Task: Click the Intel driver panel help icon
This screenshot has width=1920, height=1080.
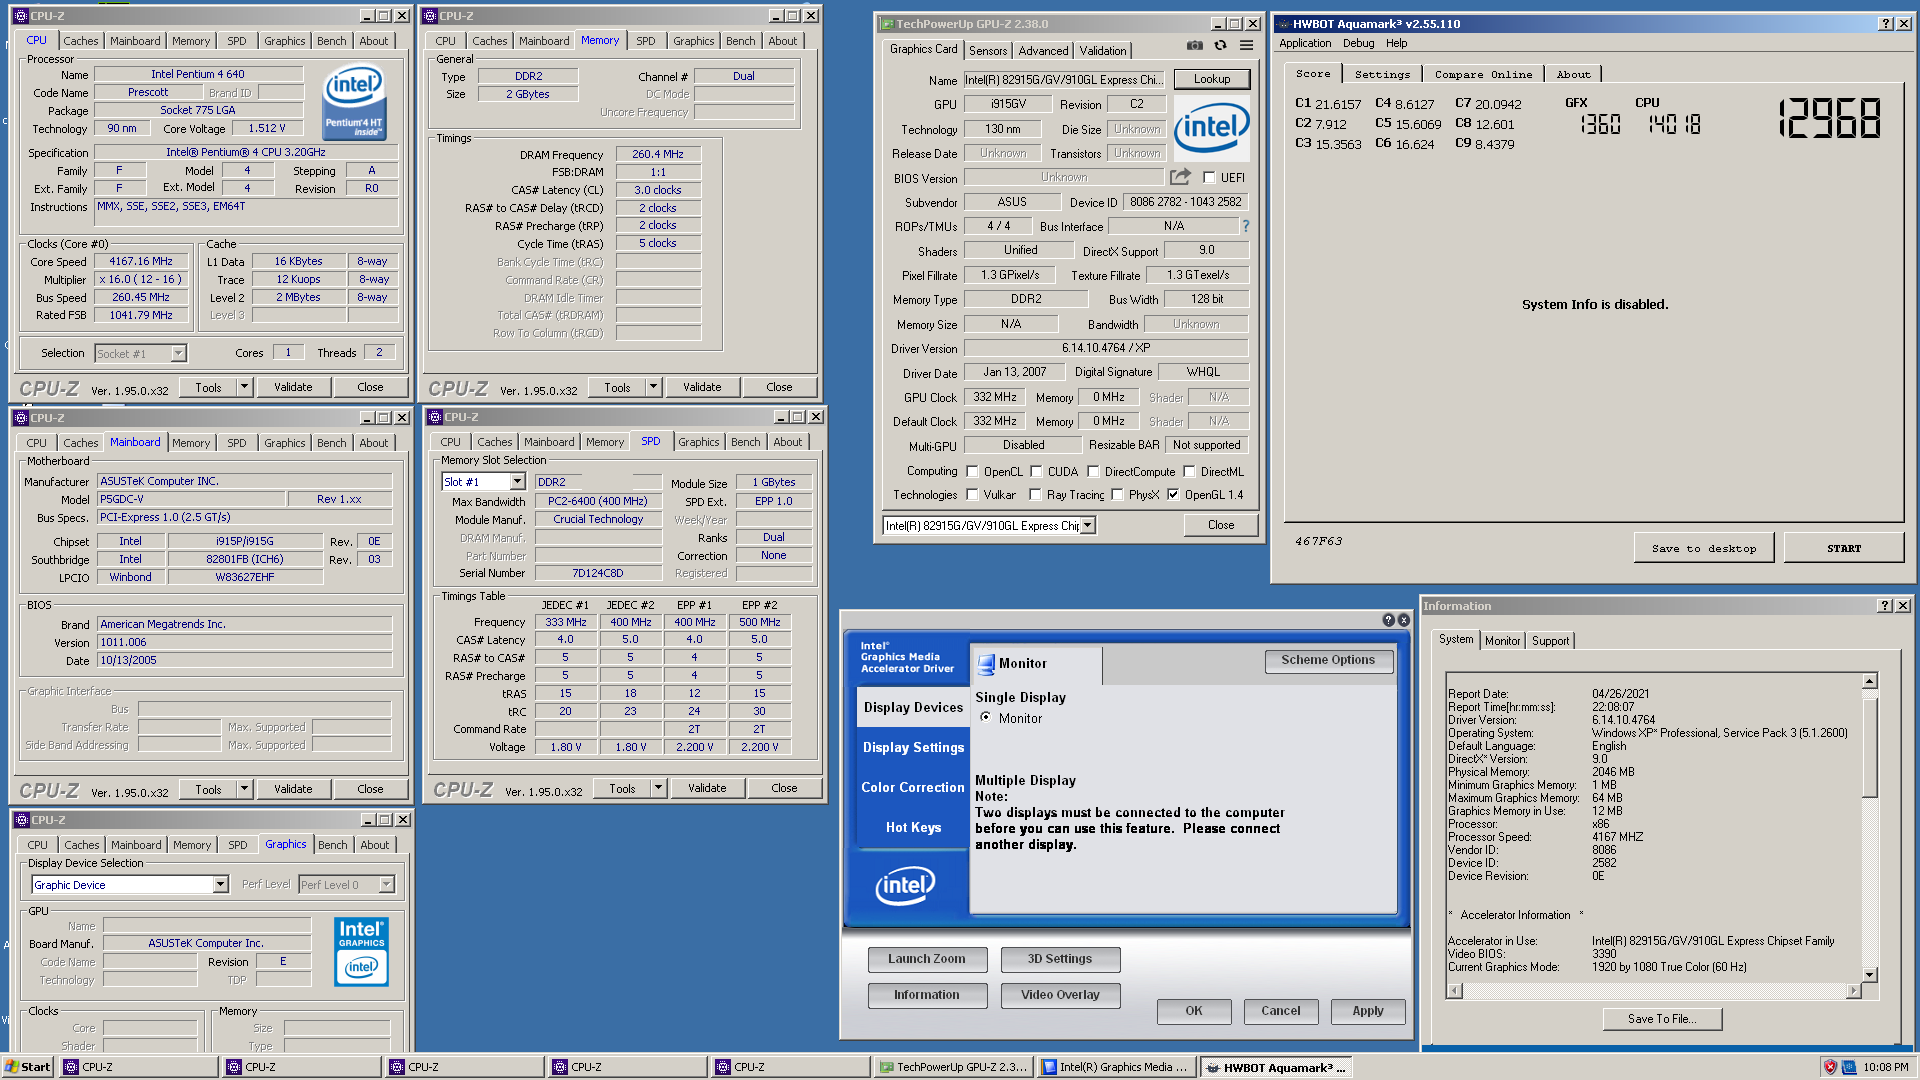Action: click(1388, 620)
